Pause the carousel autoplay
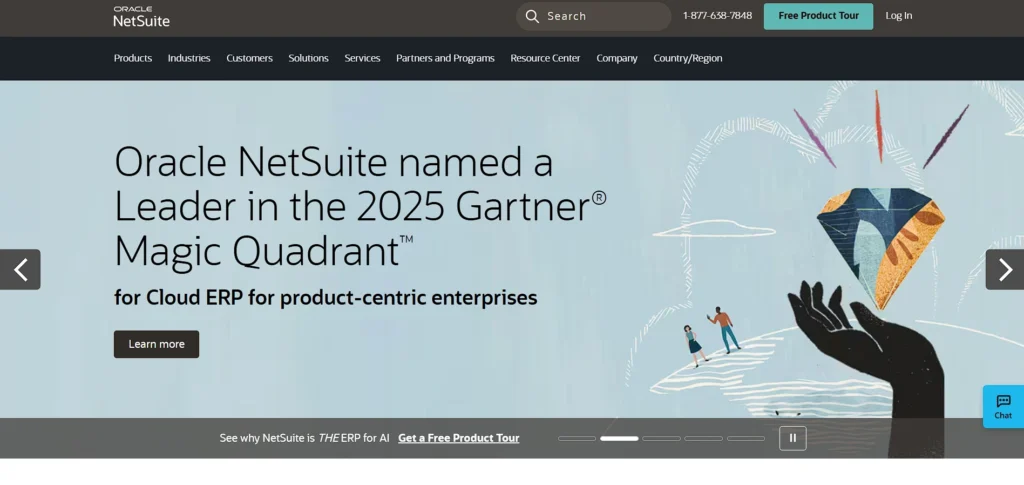The height and width of the screenshot is (485, 1024). tap(793, 438)
